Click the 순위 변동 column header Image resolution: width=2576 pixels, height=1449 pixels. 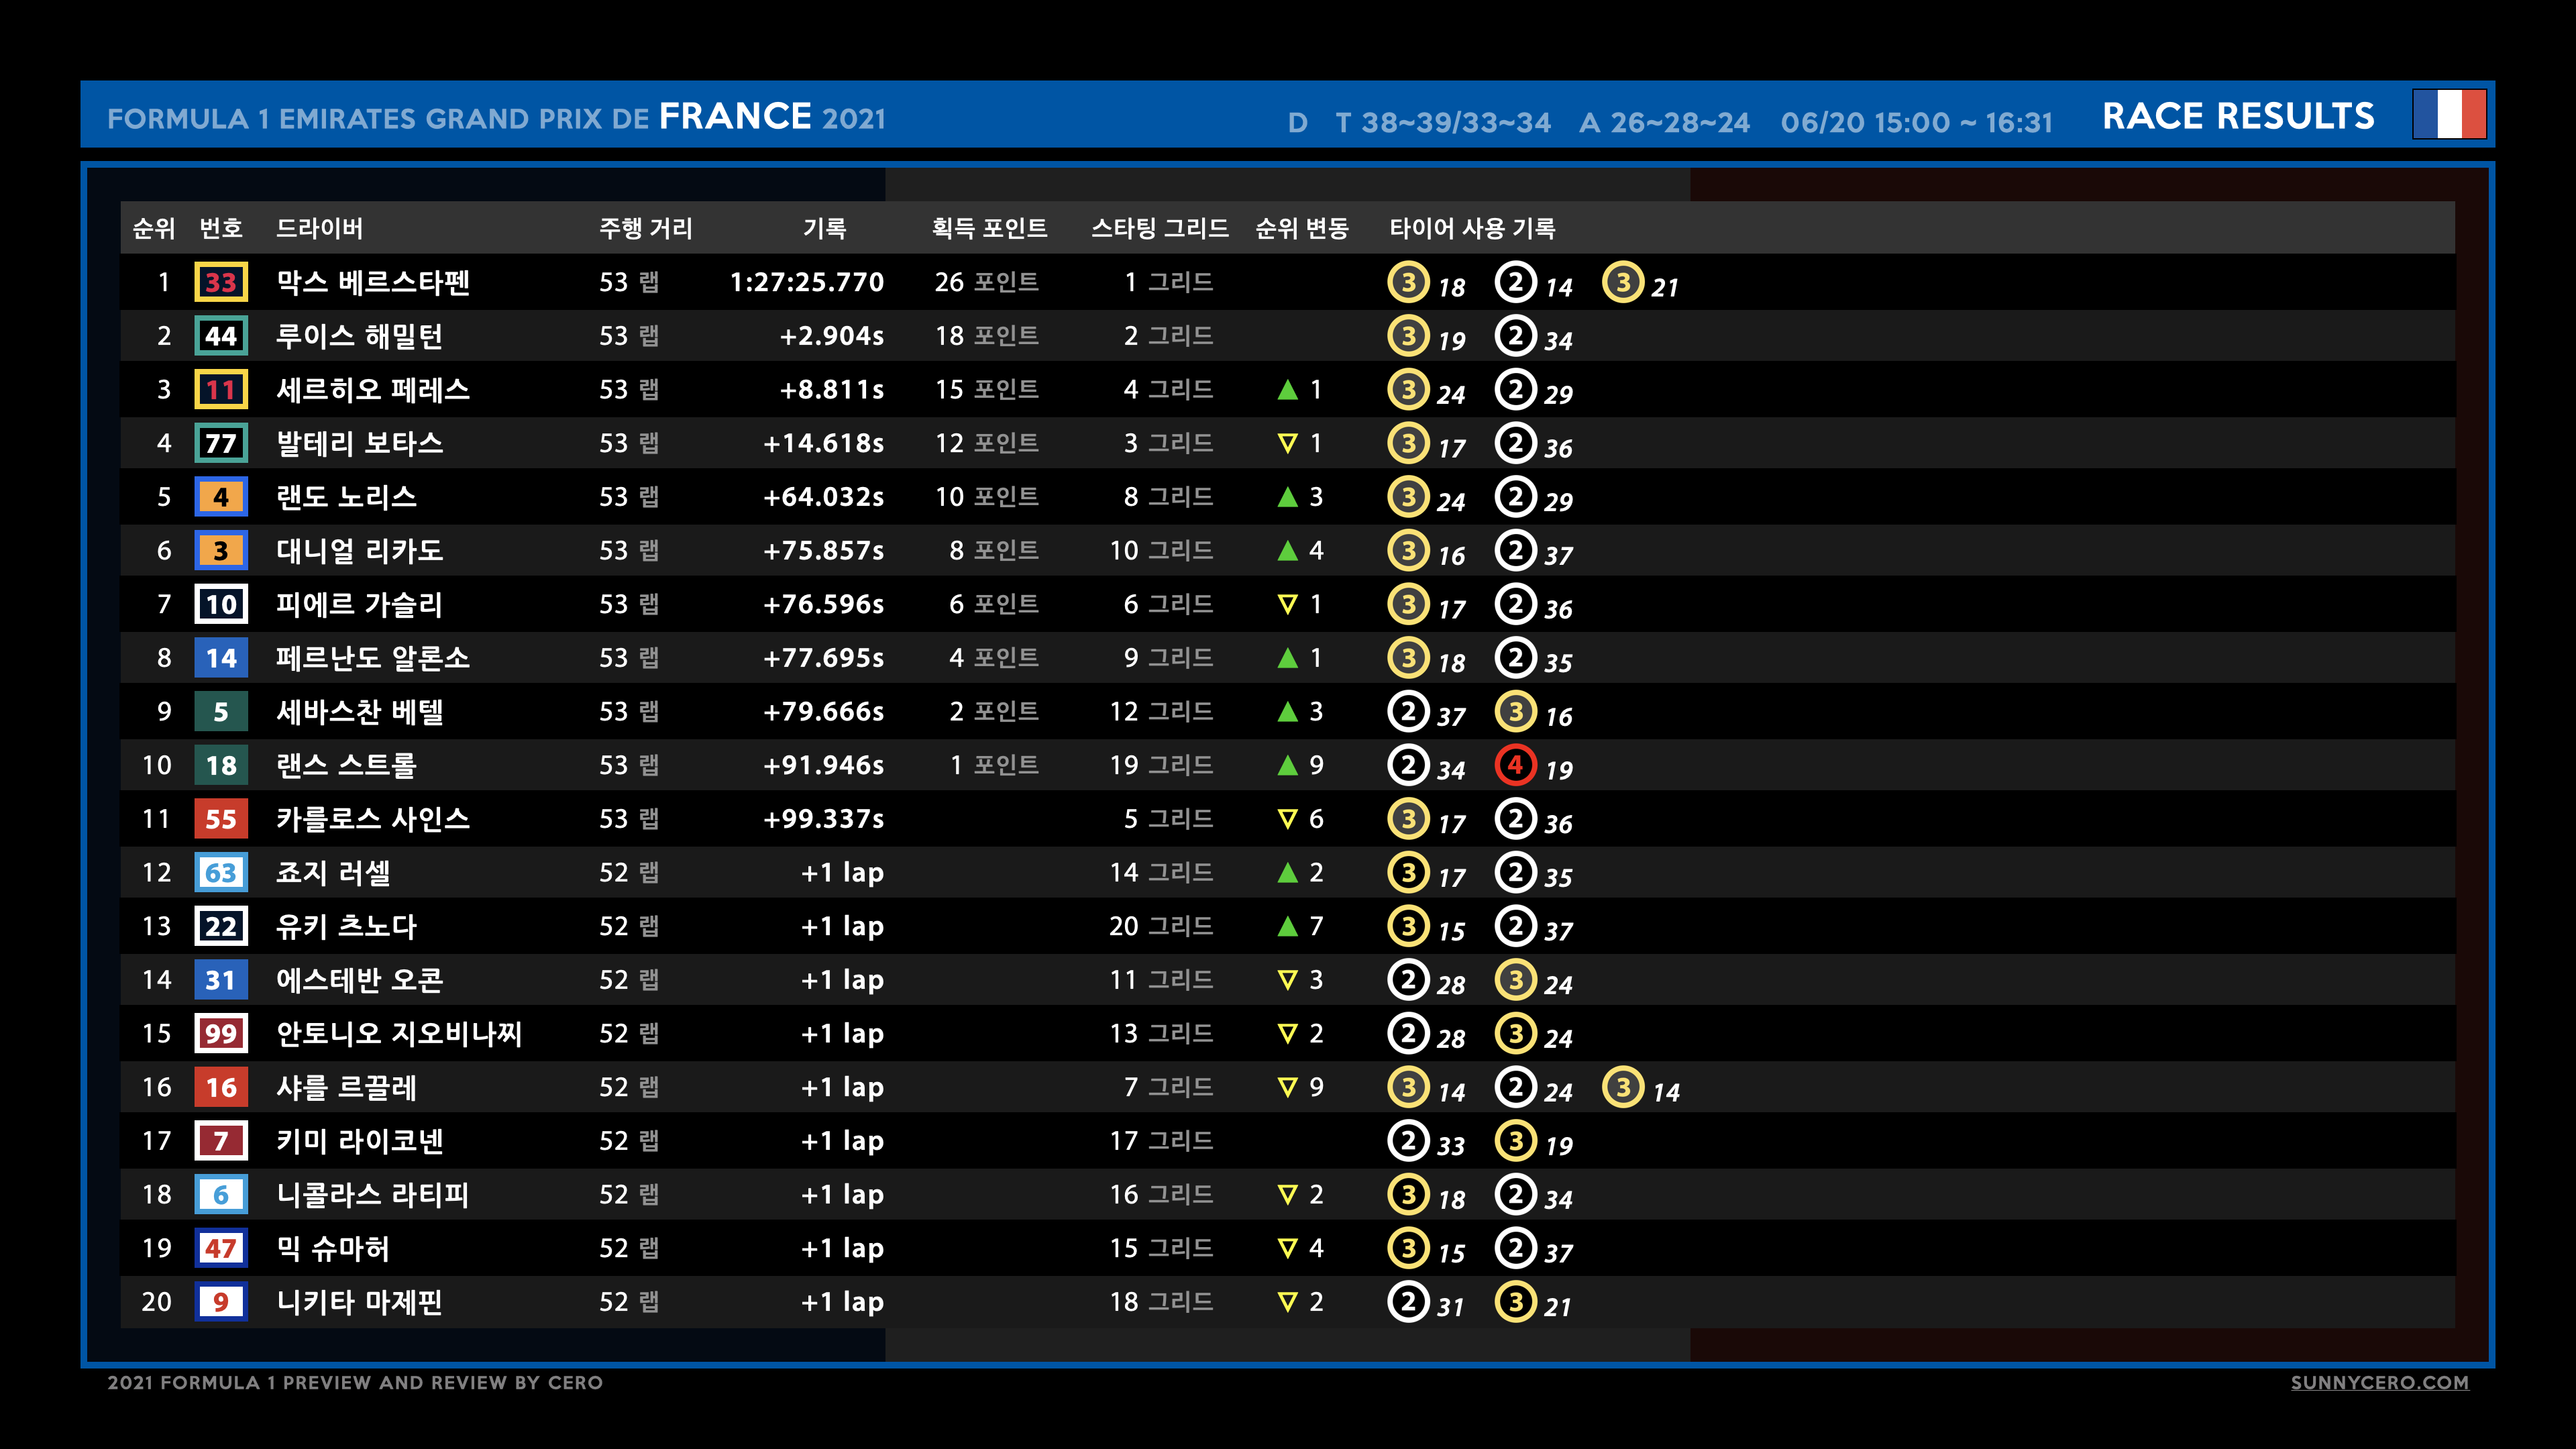tap(1302, 228)
